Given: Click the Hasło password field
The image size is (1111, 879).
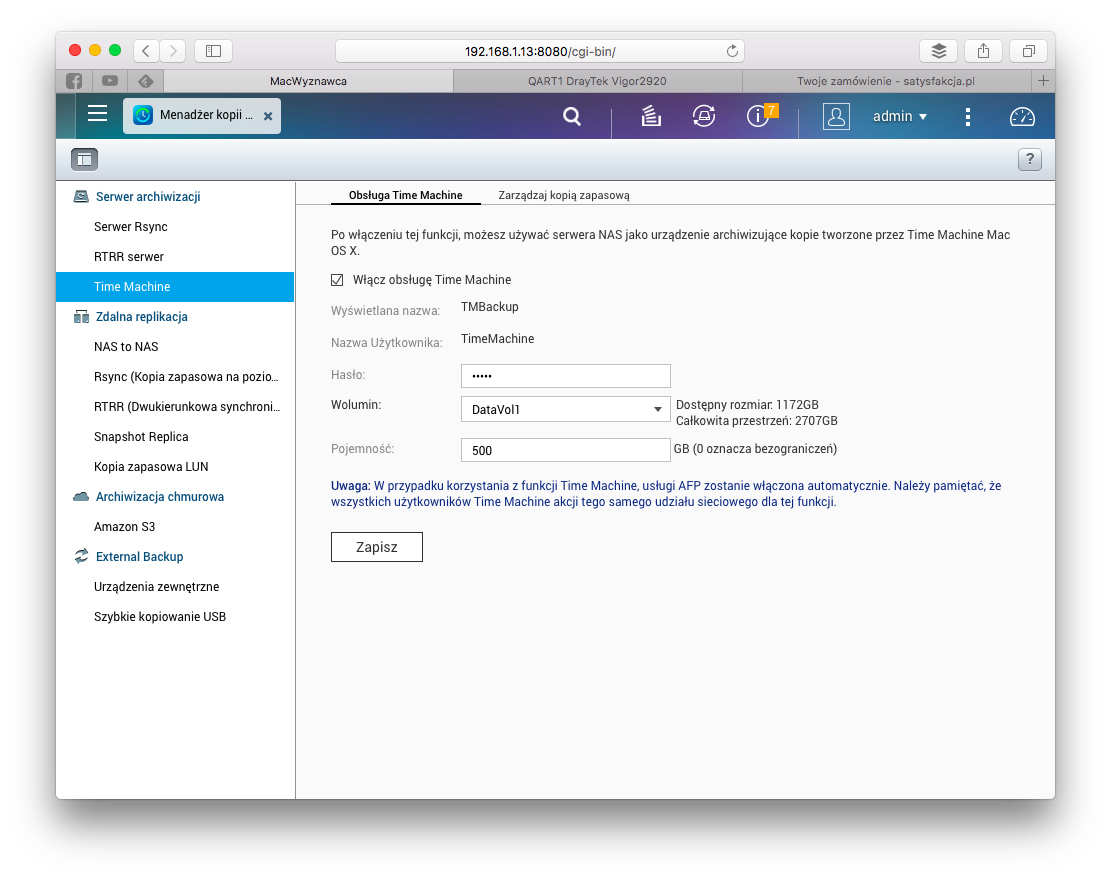Looking at the screenshot, I should point(565,375).
